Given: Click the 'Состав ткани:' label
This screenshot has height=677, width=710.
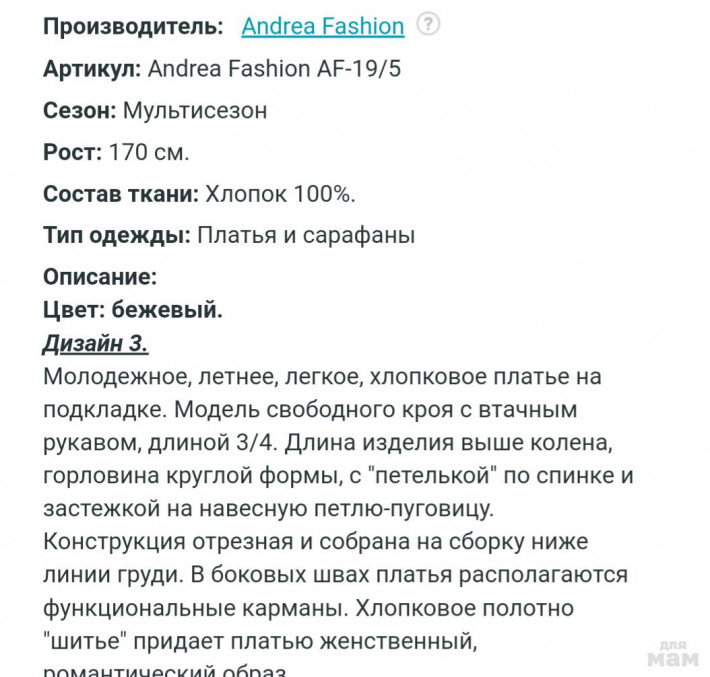Looking at the screenshot, I should click(121, 194).
